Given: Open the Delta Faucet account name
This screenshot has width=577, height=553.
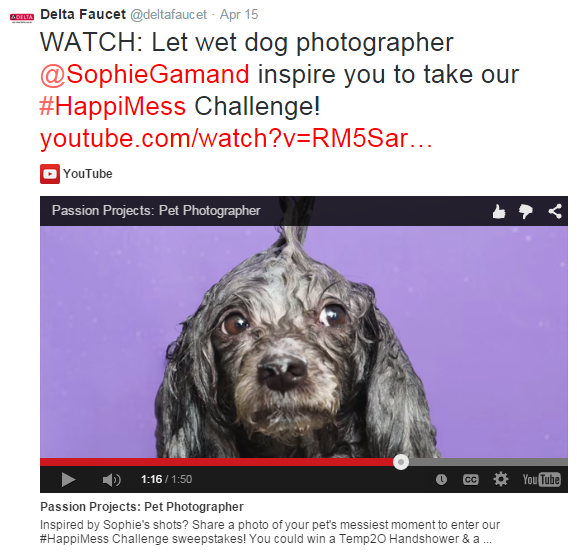Looking at the screenshot, I should click(83, 14).
